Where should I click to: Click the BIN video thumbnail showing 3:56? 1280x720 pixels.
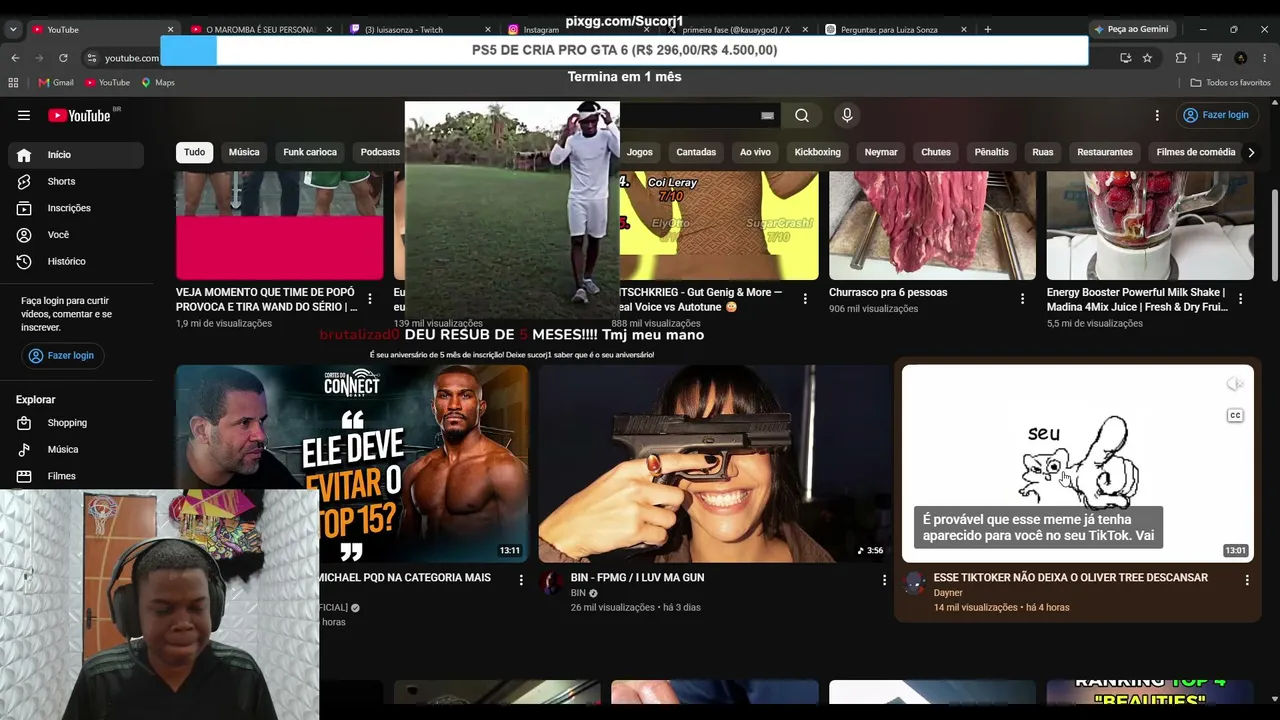[714, 464]
